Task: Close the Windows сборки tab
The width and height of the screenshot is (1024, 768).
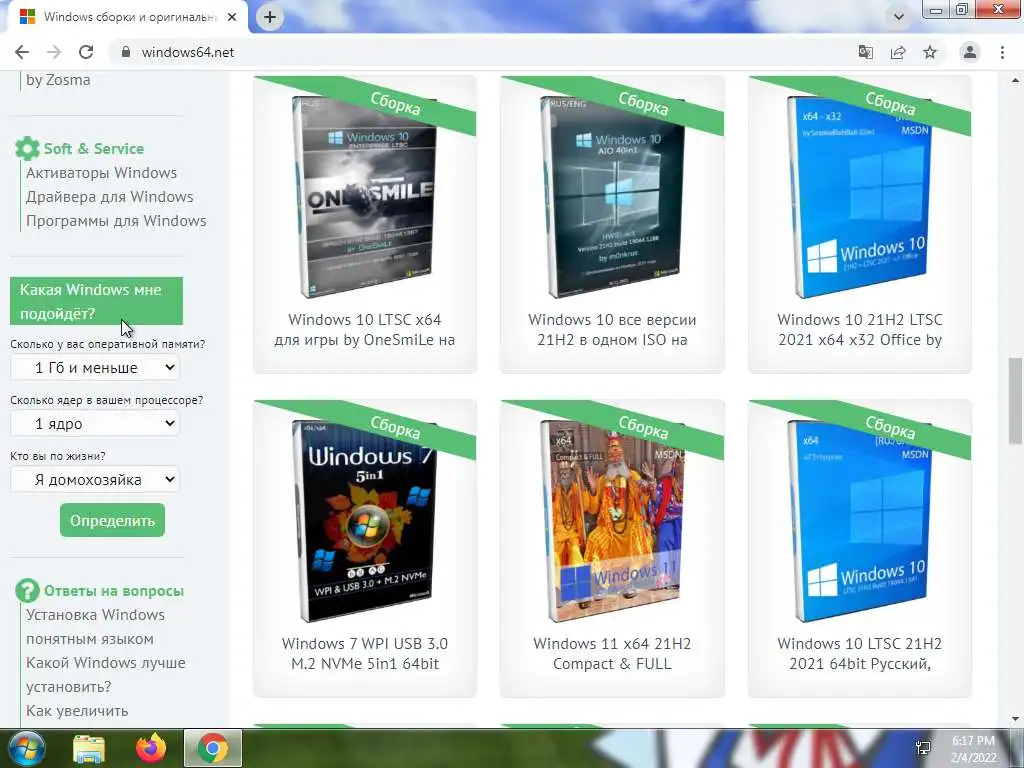Action: pyautogui.click(x=232, y=17)
